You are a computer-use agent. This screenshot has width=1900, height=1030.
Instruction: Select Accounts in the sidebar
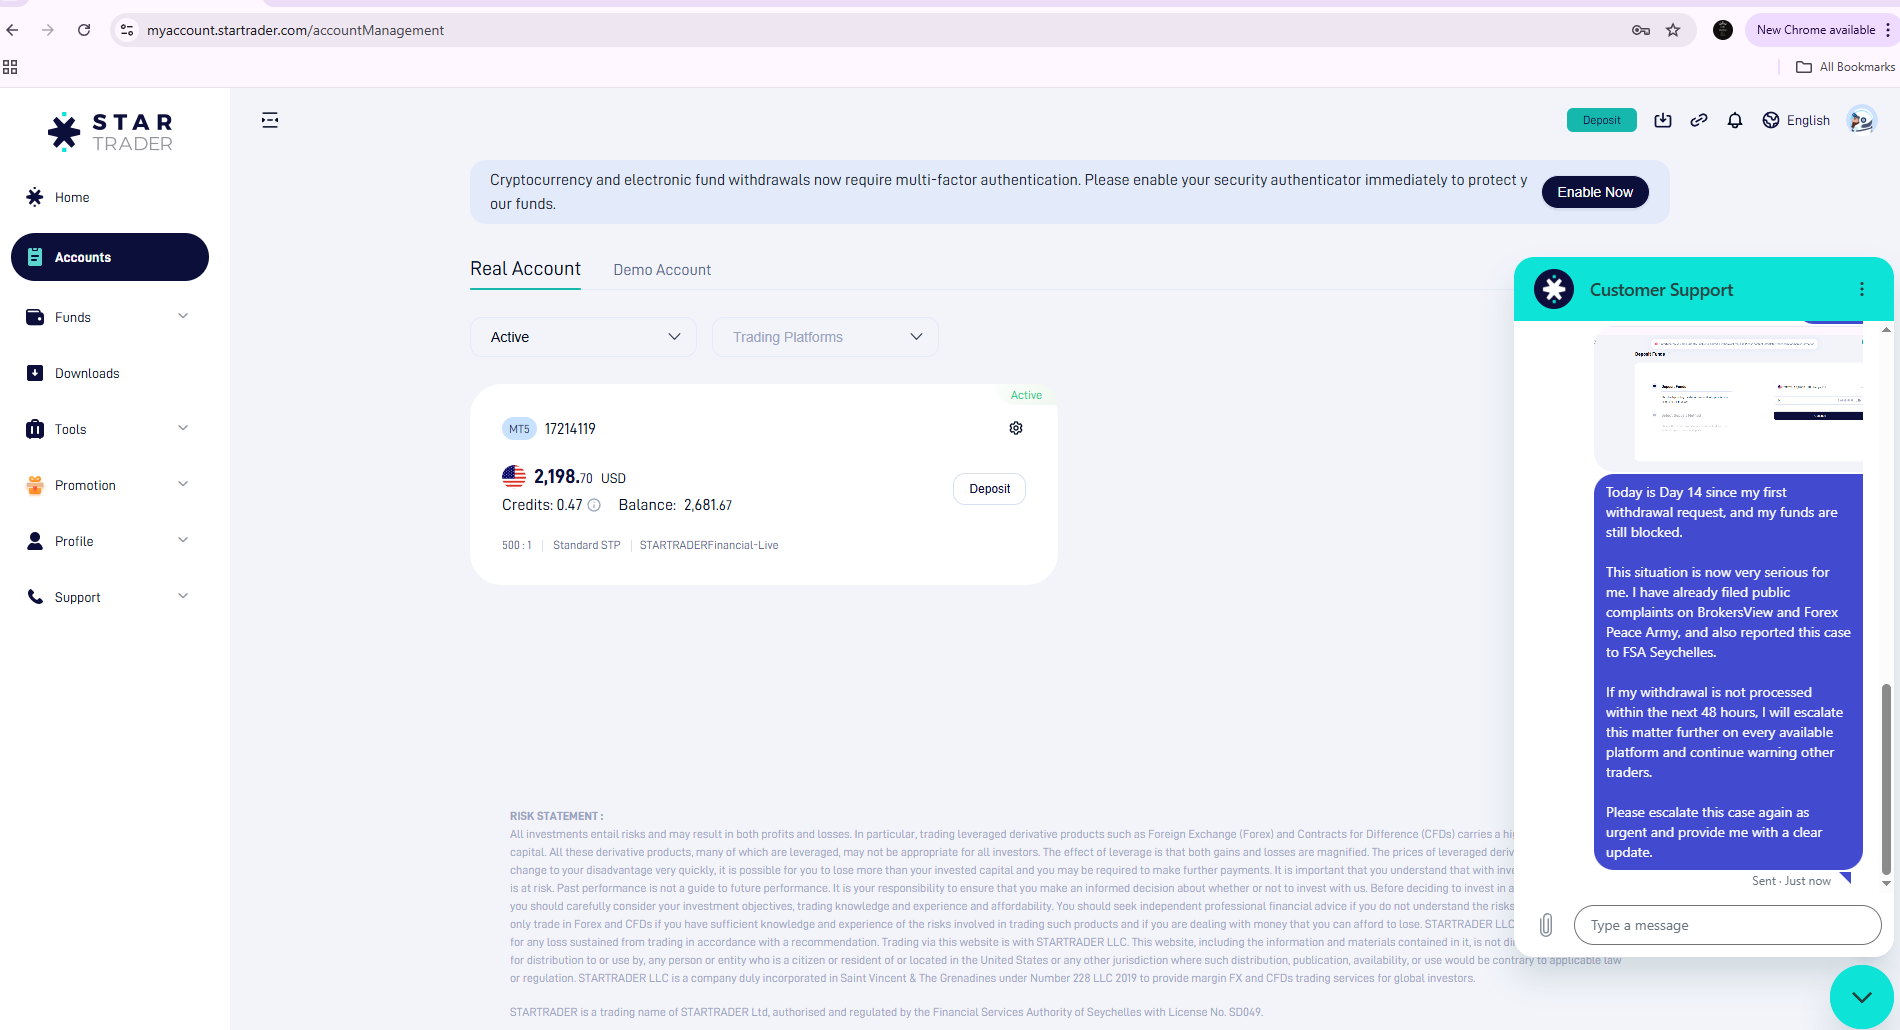click(110, 257)
